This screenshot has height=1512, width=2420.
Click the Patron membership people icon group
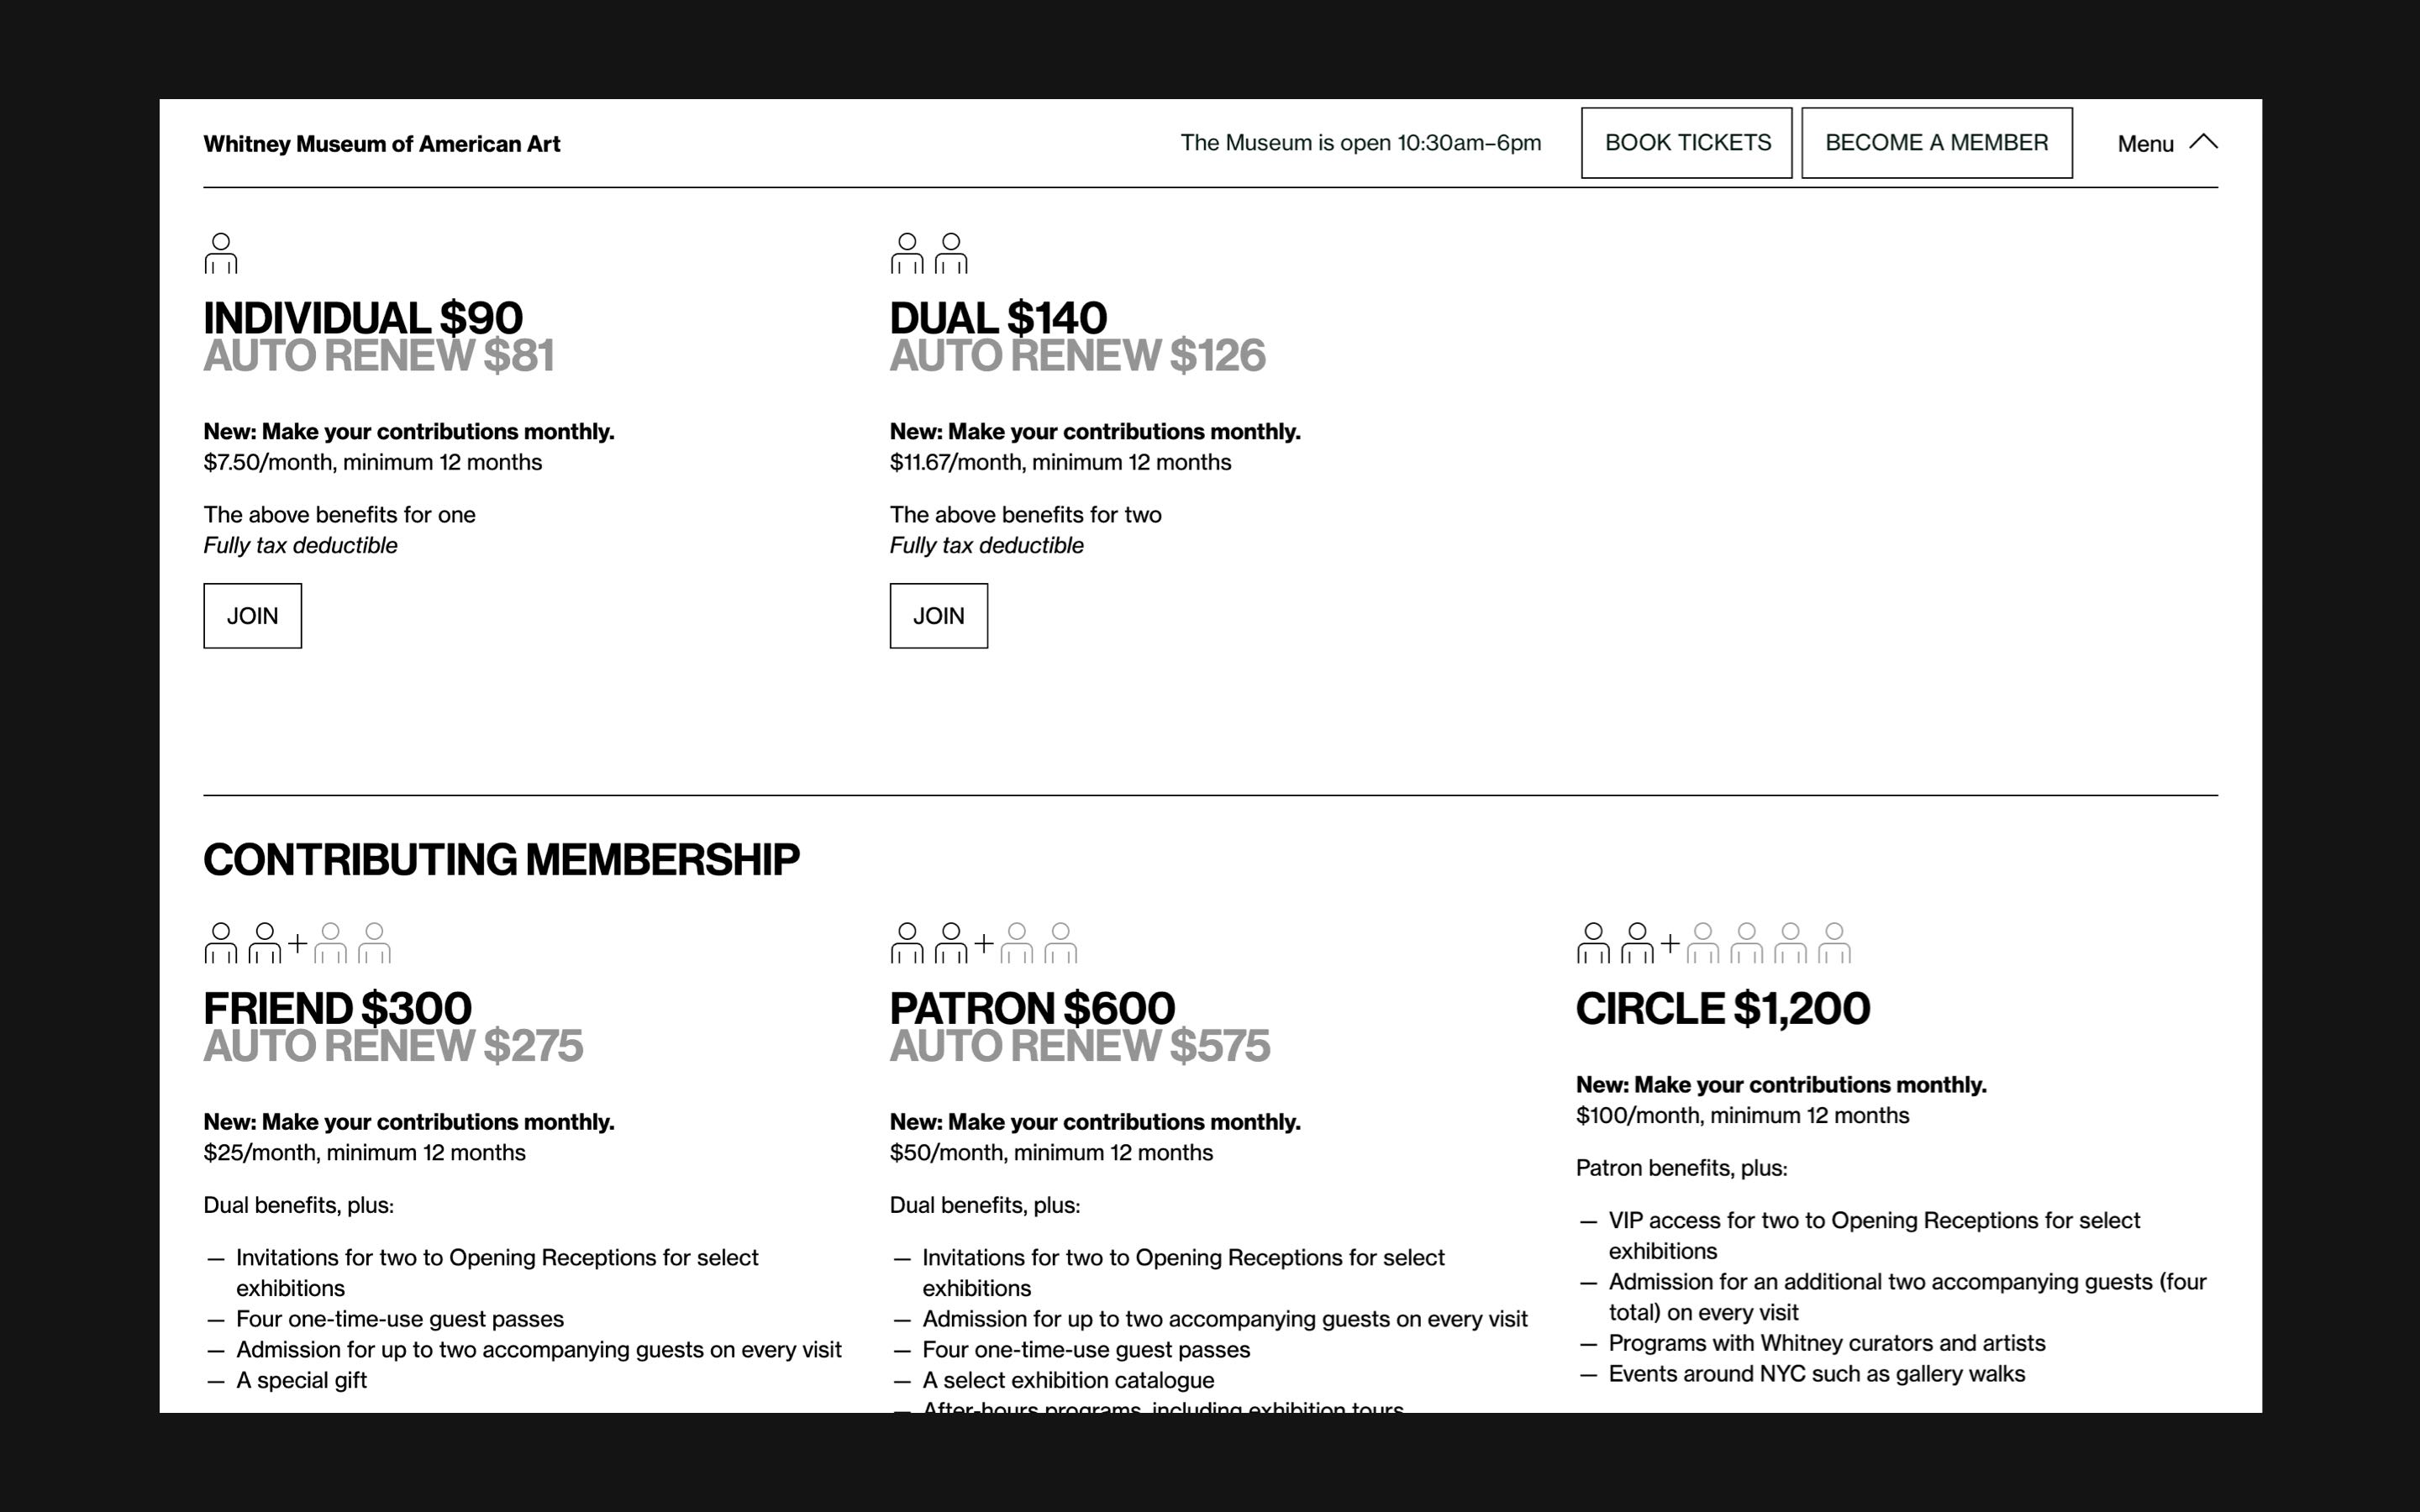pyautogui.click(x=983, y=943)
